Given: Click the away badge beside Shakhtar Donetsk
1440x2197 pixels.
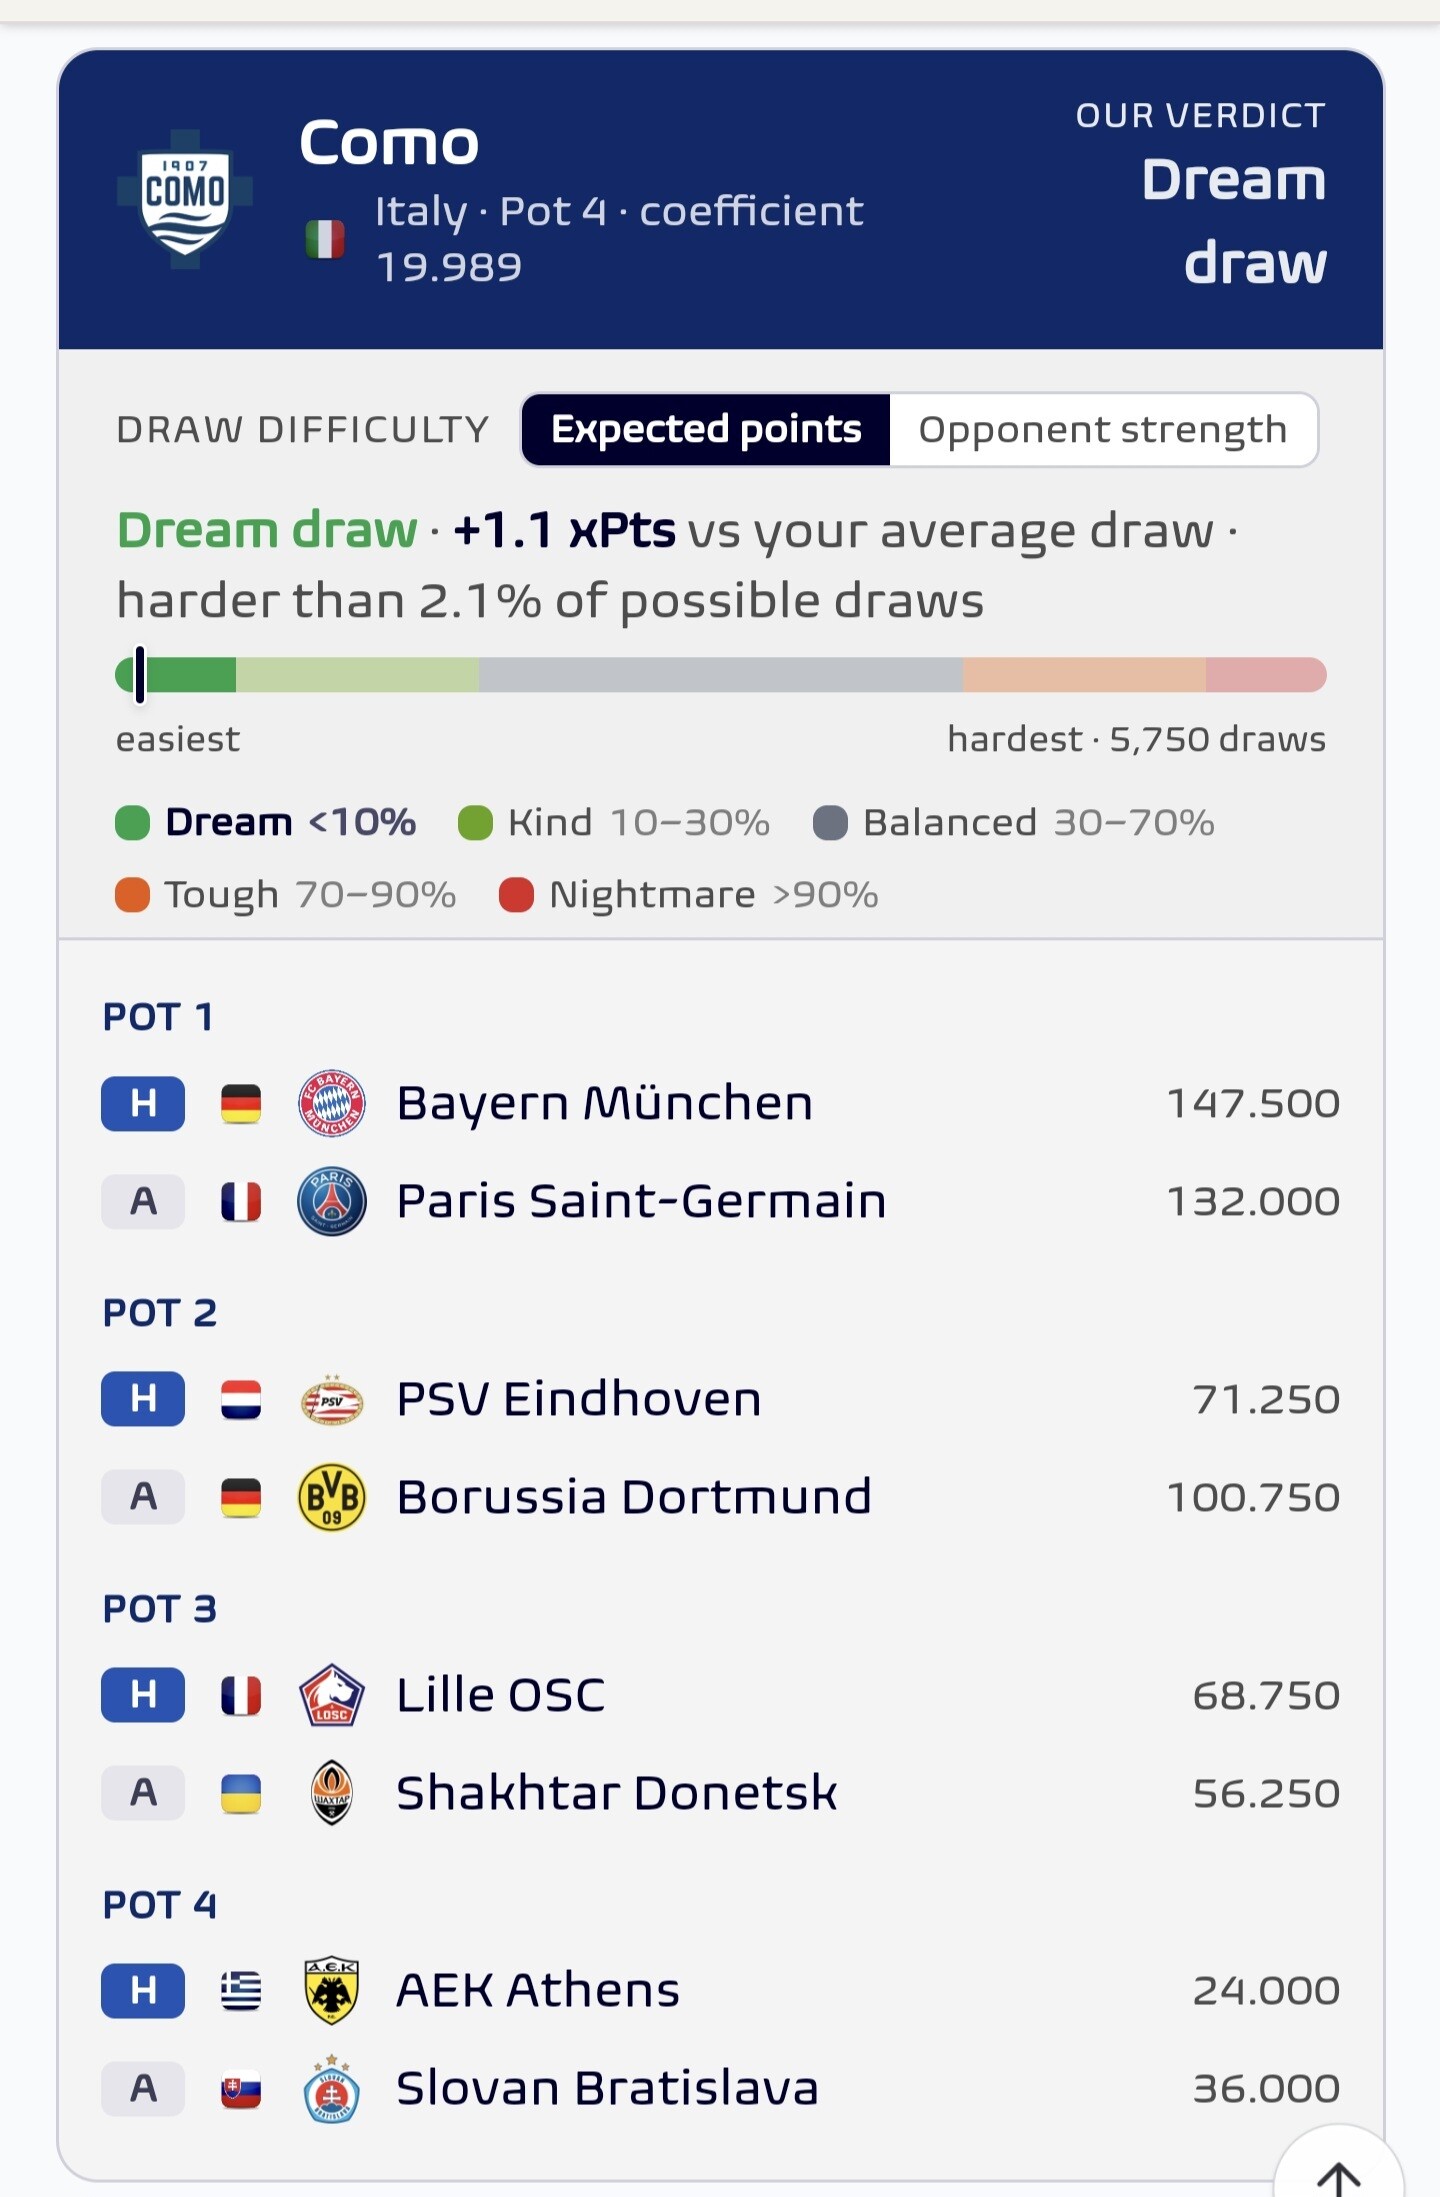Looking at the screenshot, I should (x=143, y=1793).
